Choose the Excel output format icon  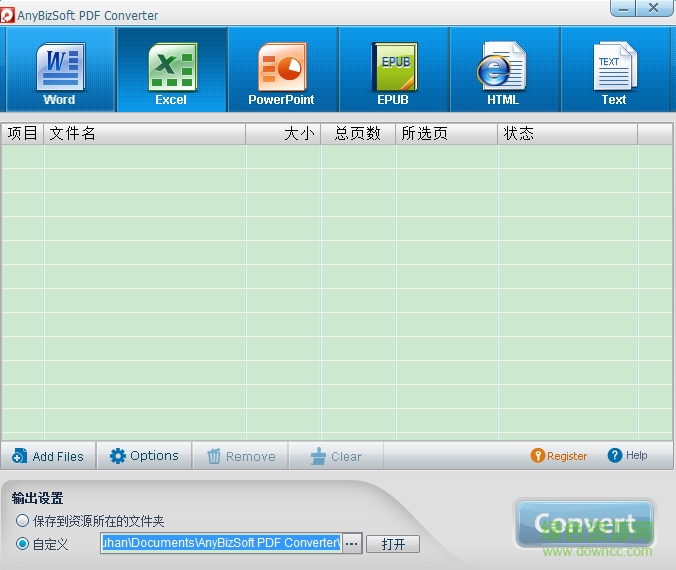click(x=172, y=69)
